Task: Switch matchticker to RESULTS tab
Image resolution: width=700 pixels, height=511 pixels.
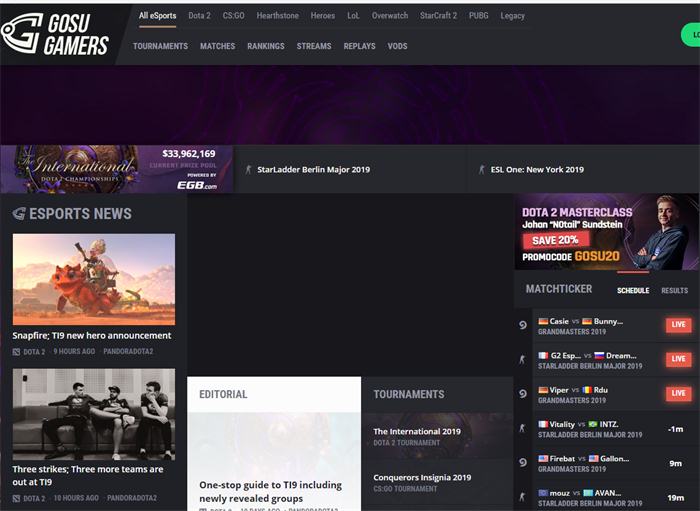Action: (675, 291)
